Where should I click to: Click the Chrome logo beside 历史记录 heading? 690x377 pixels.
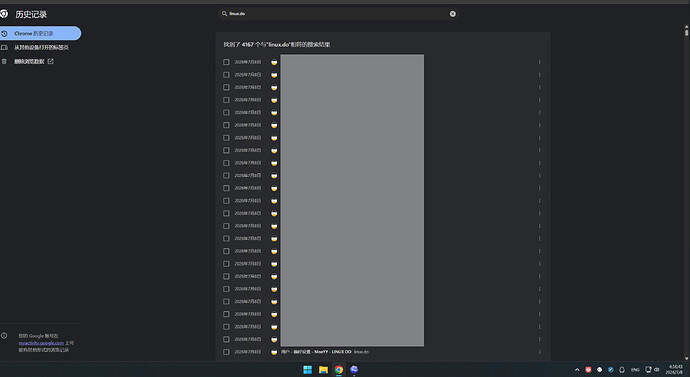tap(4, 14)
